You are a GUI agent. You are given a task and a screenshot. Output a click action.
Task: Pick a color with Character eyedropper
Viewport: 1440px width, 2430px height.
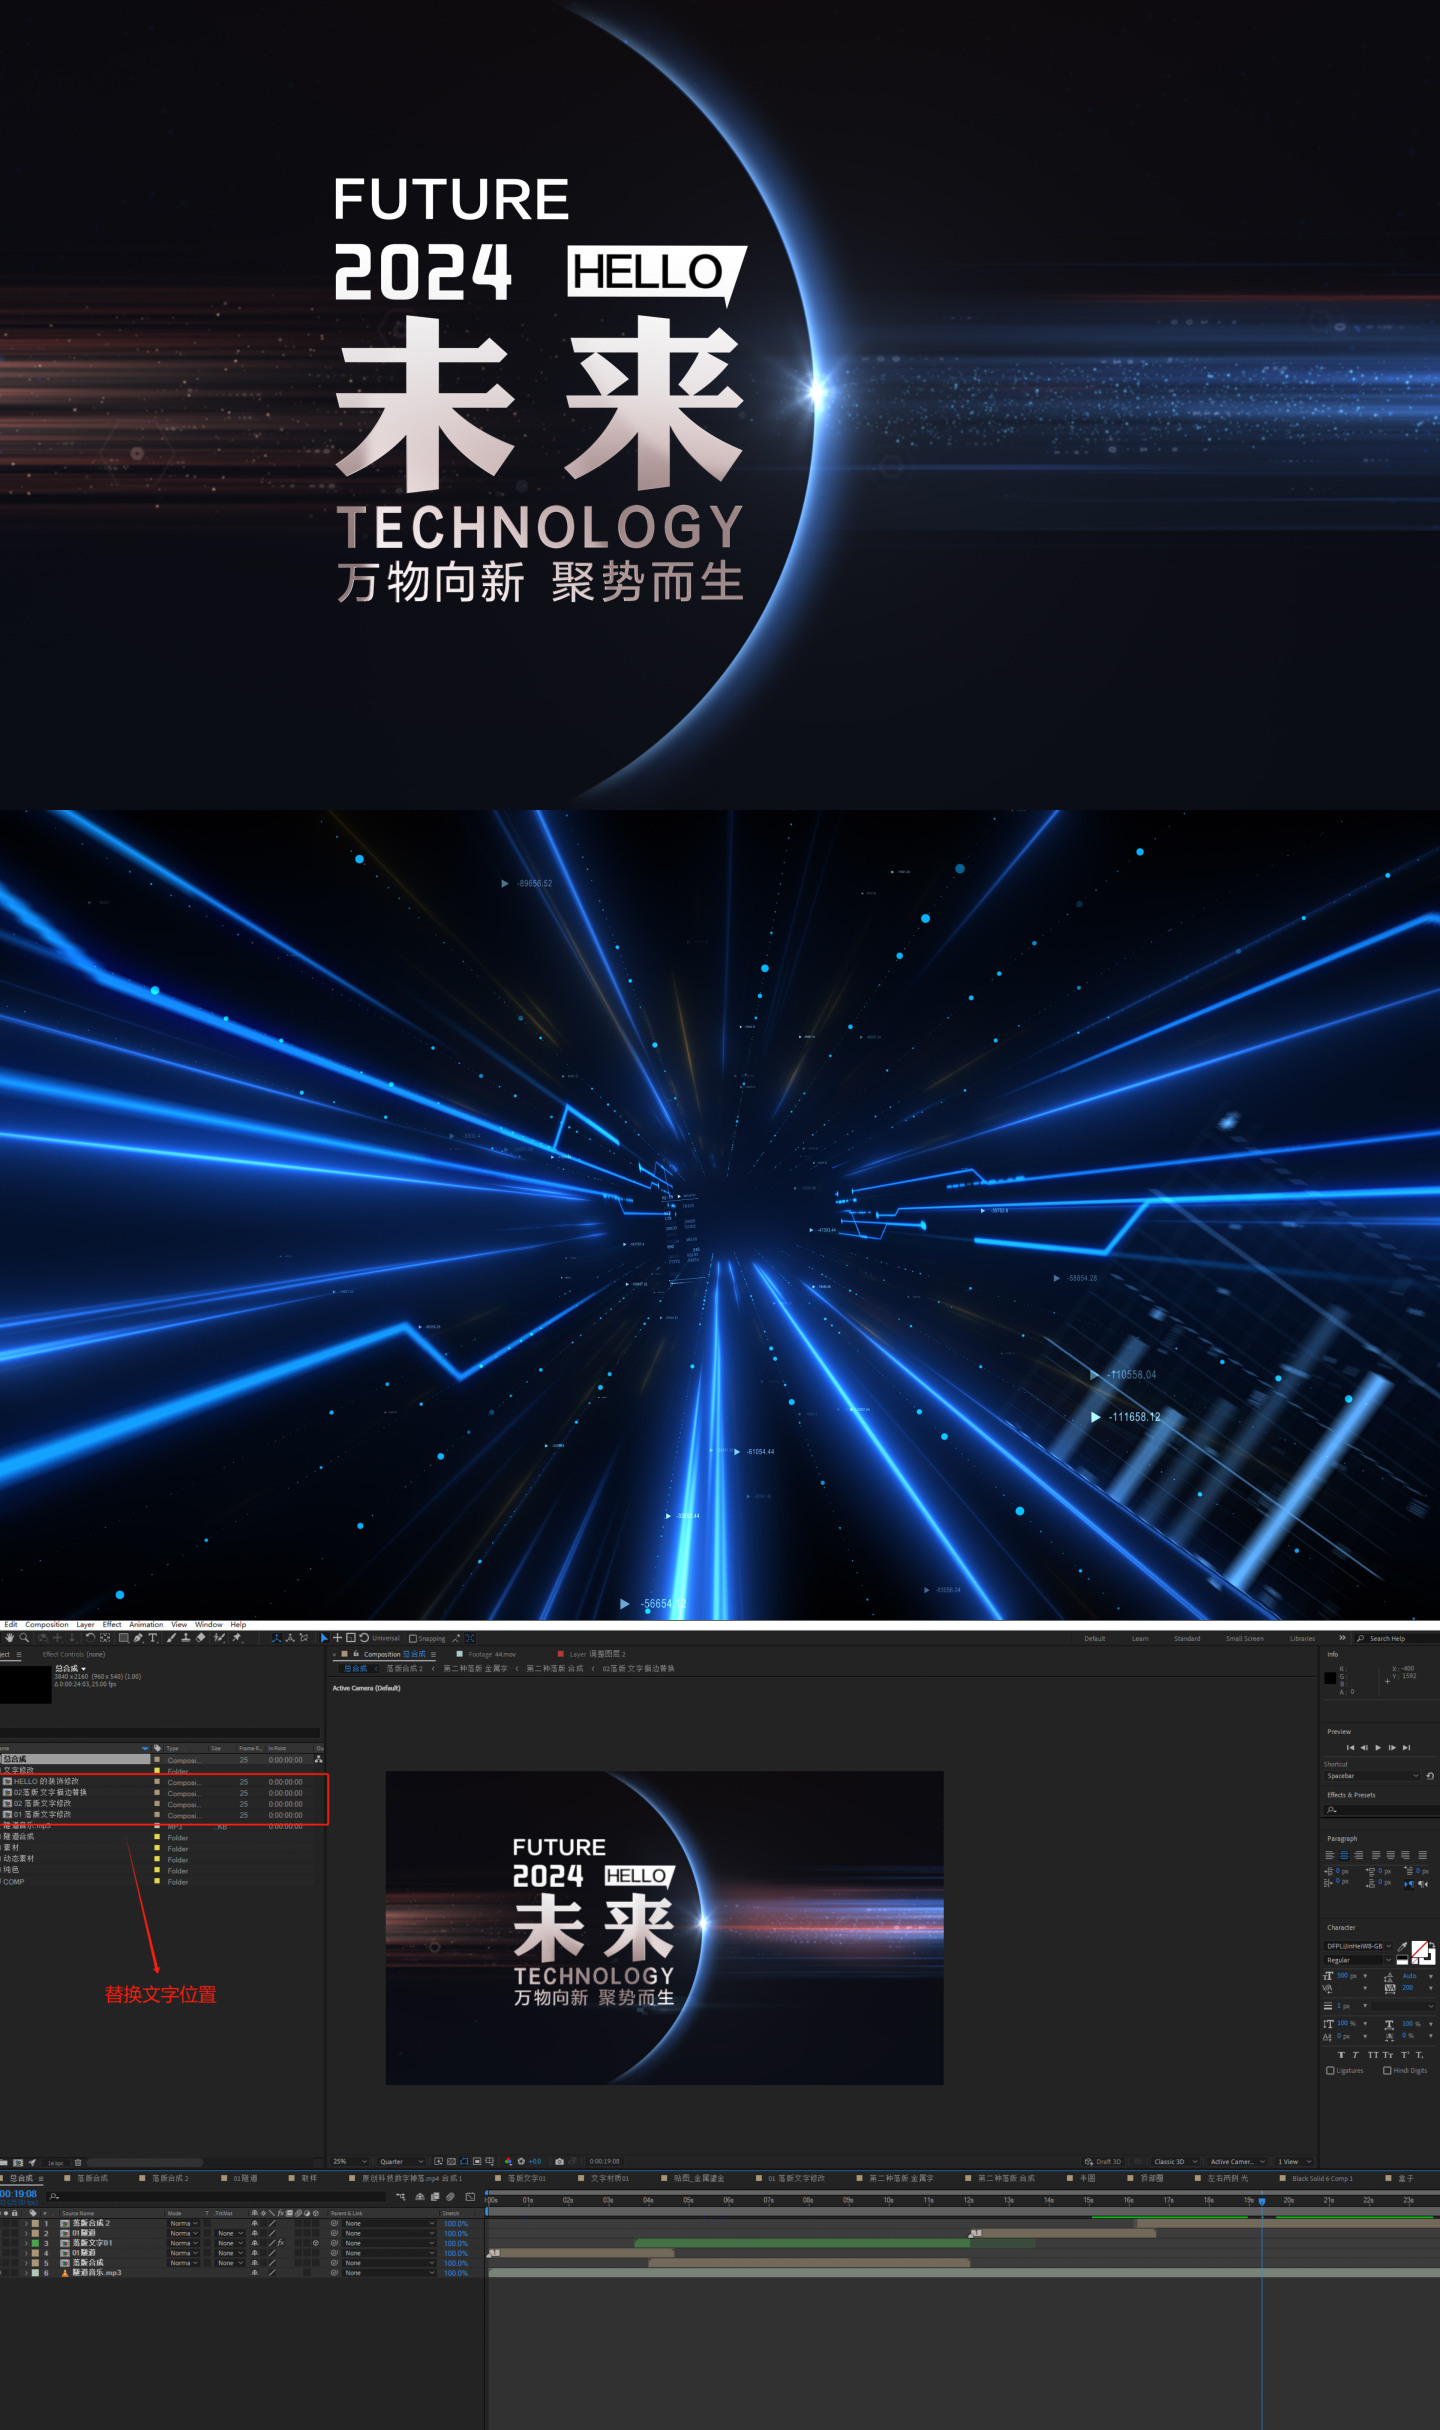(x=1402, y=1946)
